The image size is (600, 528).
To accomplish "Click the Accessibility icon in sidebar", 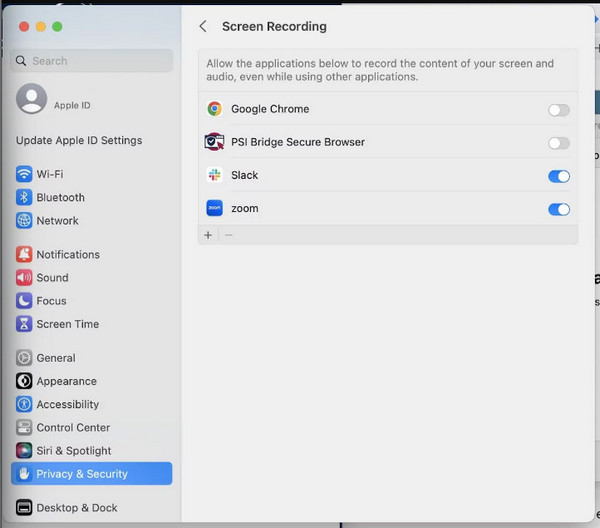I will [24, 404].
